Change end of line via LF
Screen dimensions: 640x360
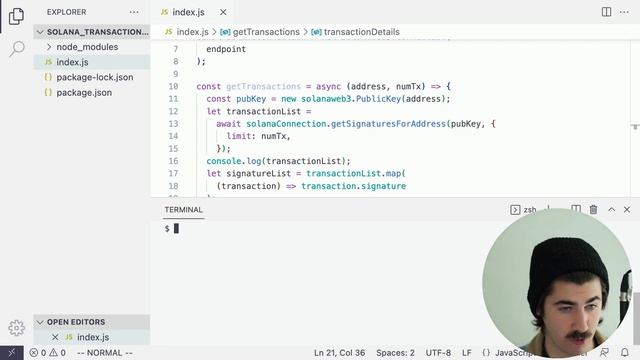(467, 353)
